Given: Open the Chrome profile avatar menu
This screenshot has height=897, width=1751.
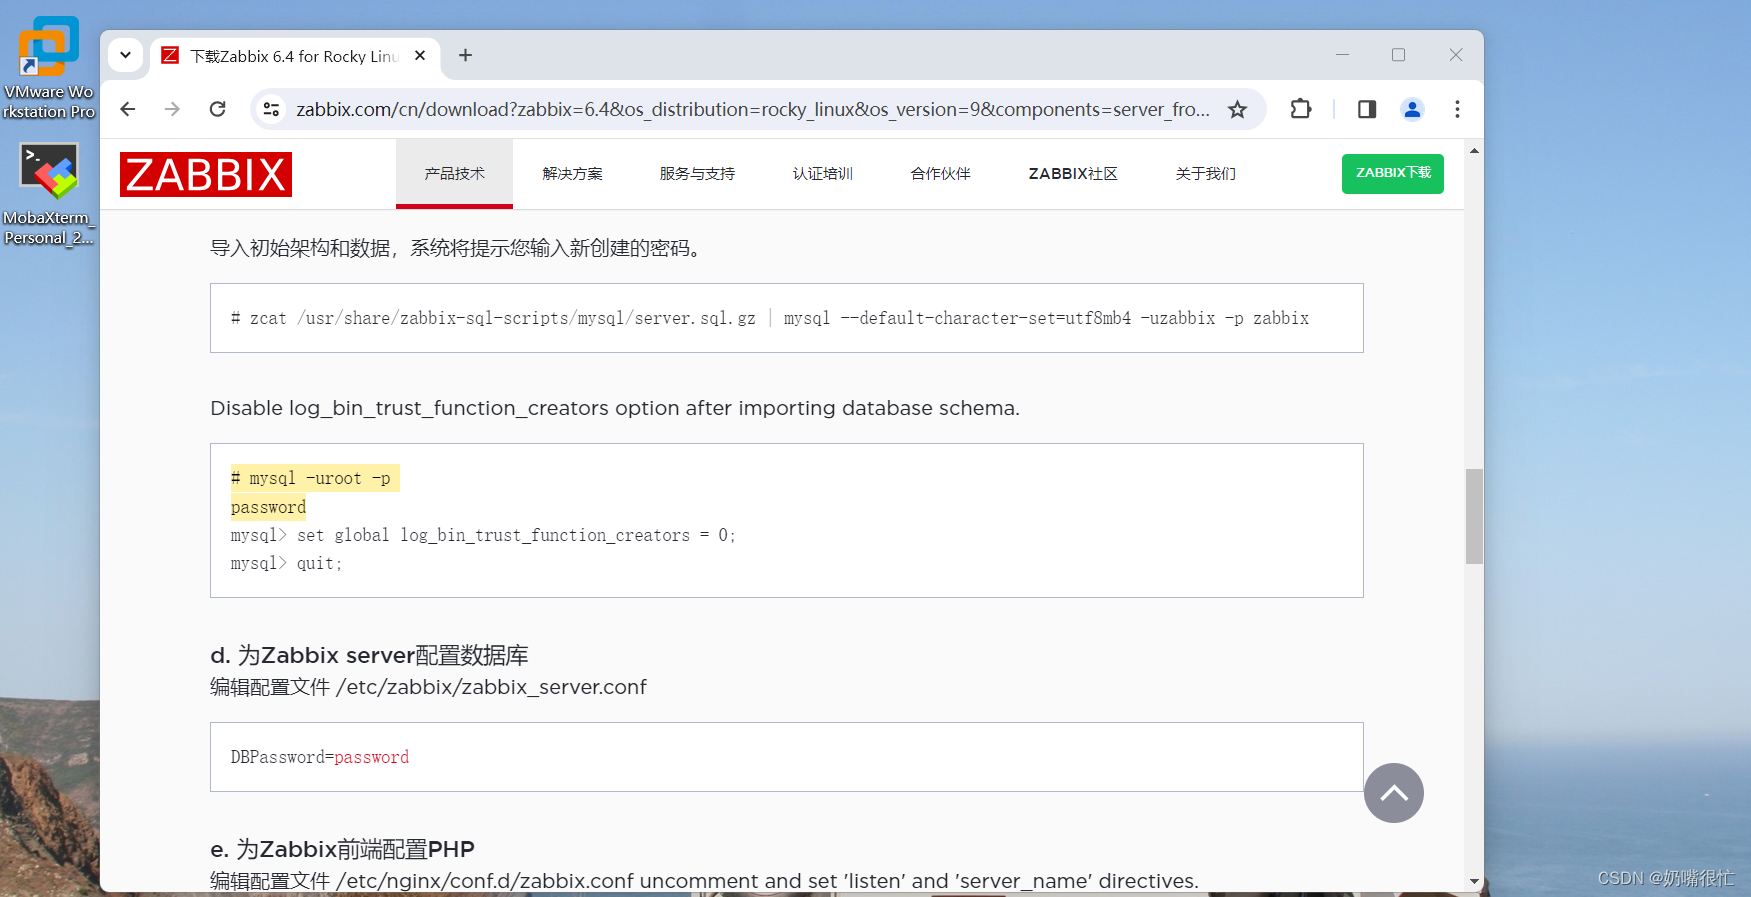Looking at the screenshot, I should tap(1412, 109).
